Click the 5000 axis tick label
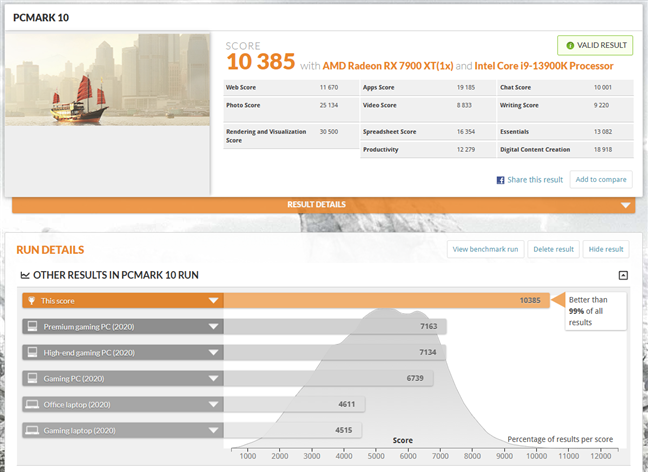This screenshot has width=648, height=472. (376, 456)
